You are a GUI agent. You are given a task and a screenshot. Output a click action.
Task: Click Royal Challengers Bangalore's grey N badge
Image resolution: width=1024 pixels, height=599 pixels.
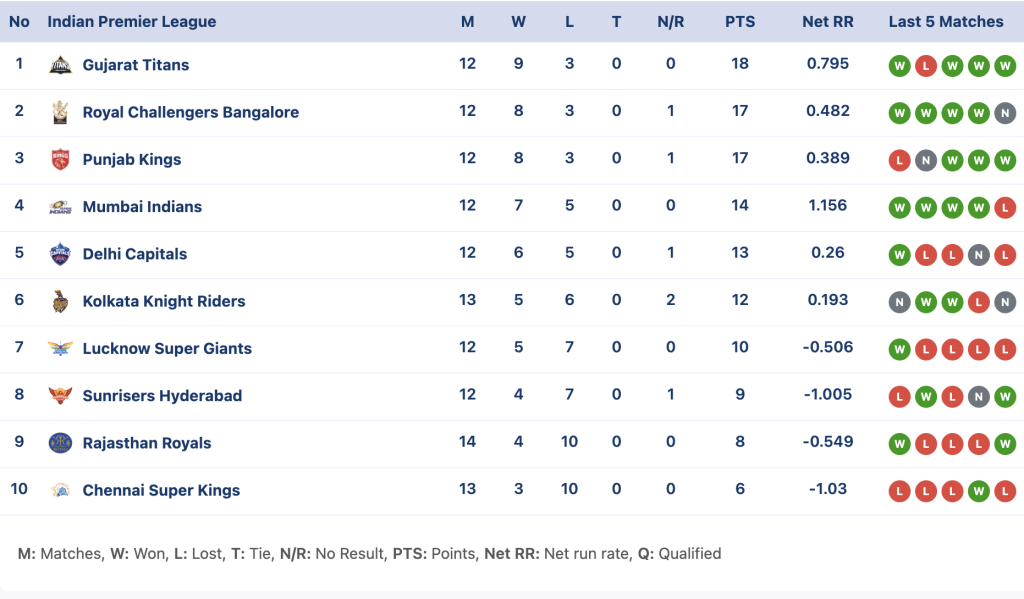click(x=1005, y=113)
